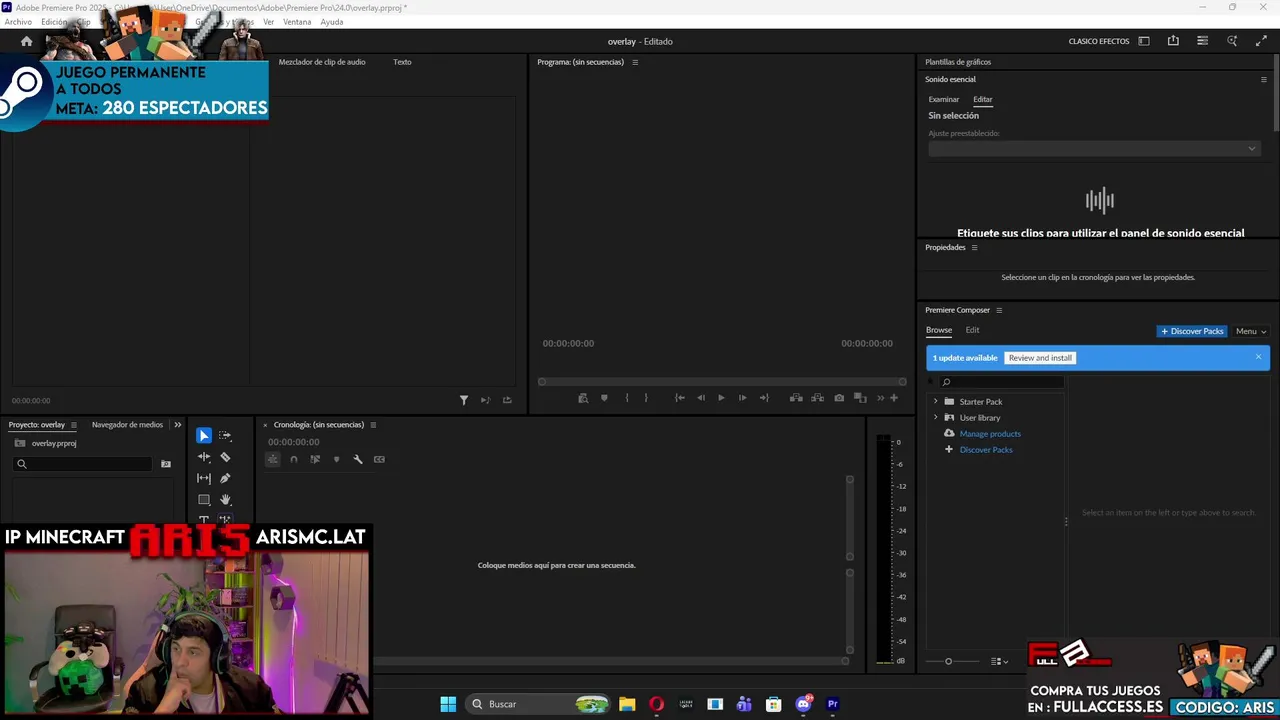
Task: Toggle nest sequence insert mode button
Action: coord(272,459)
